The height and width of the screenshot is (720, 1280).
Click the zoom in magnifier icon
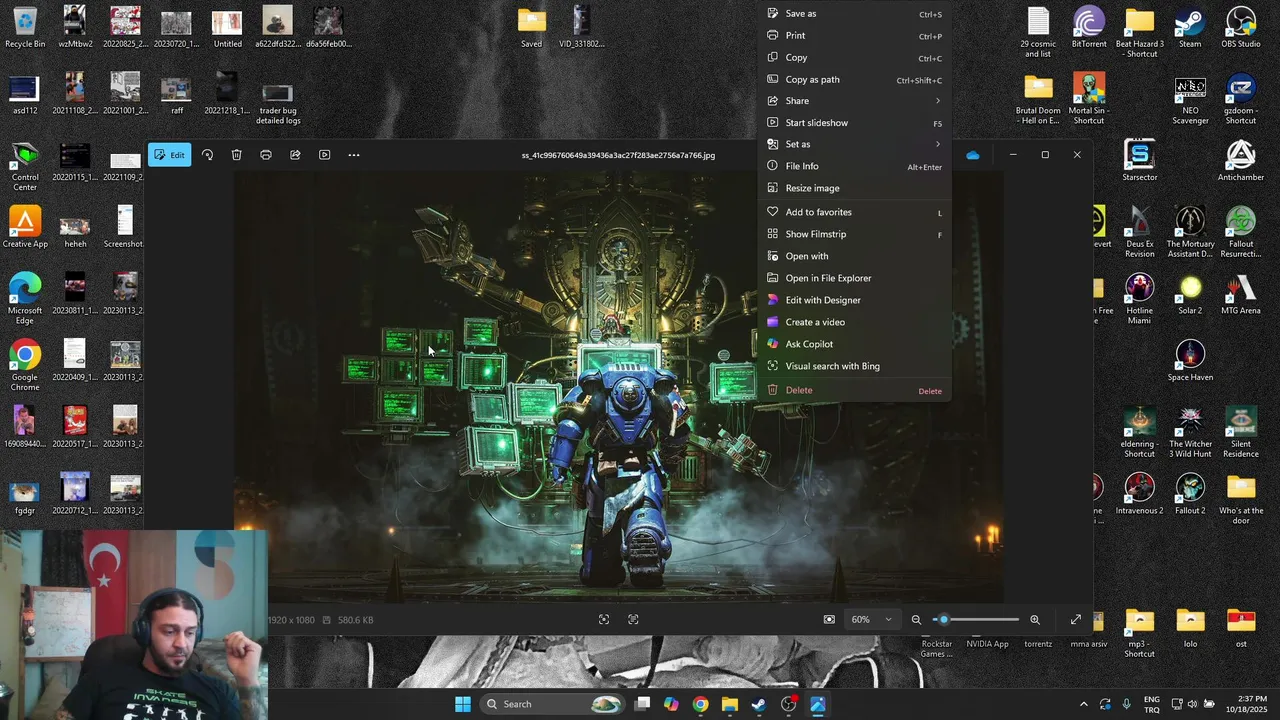point(1035,620)
